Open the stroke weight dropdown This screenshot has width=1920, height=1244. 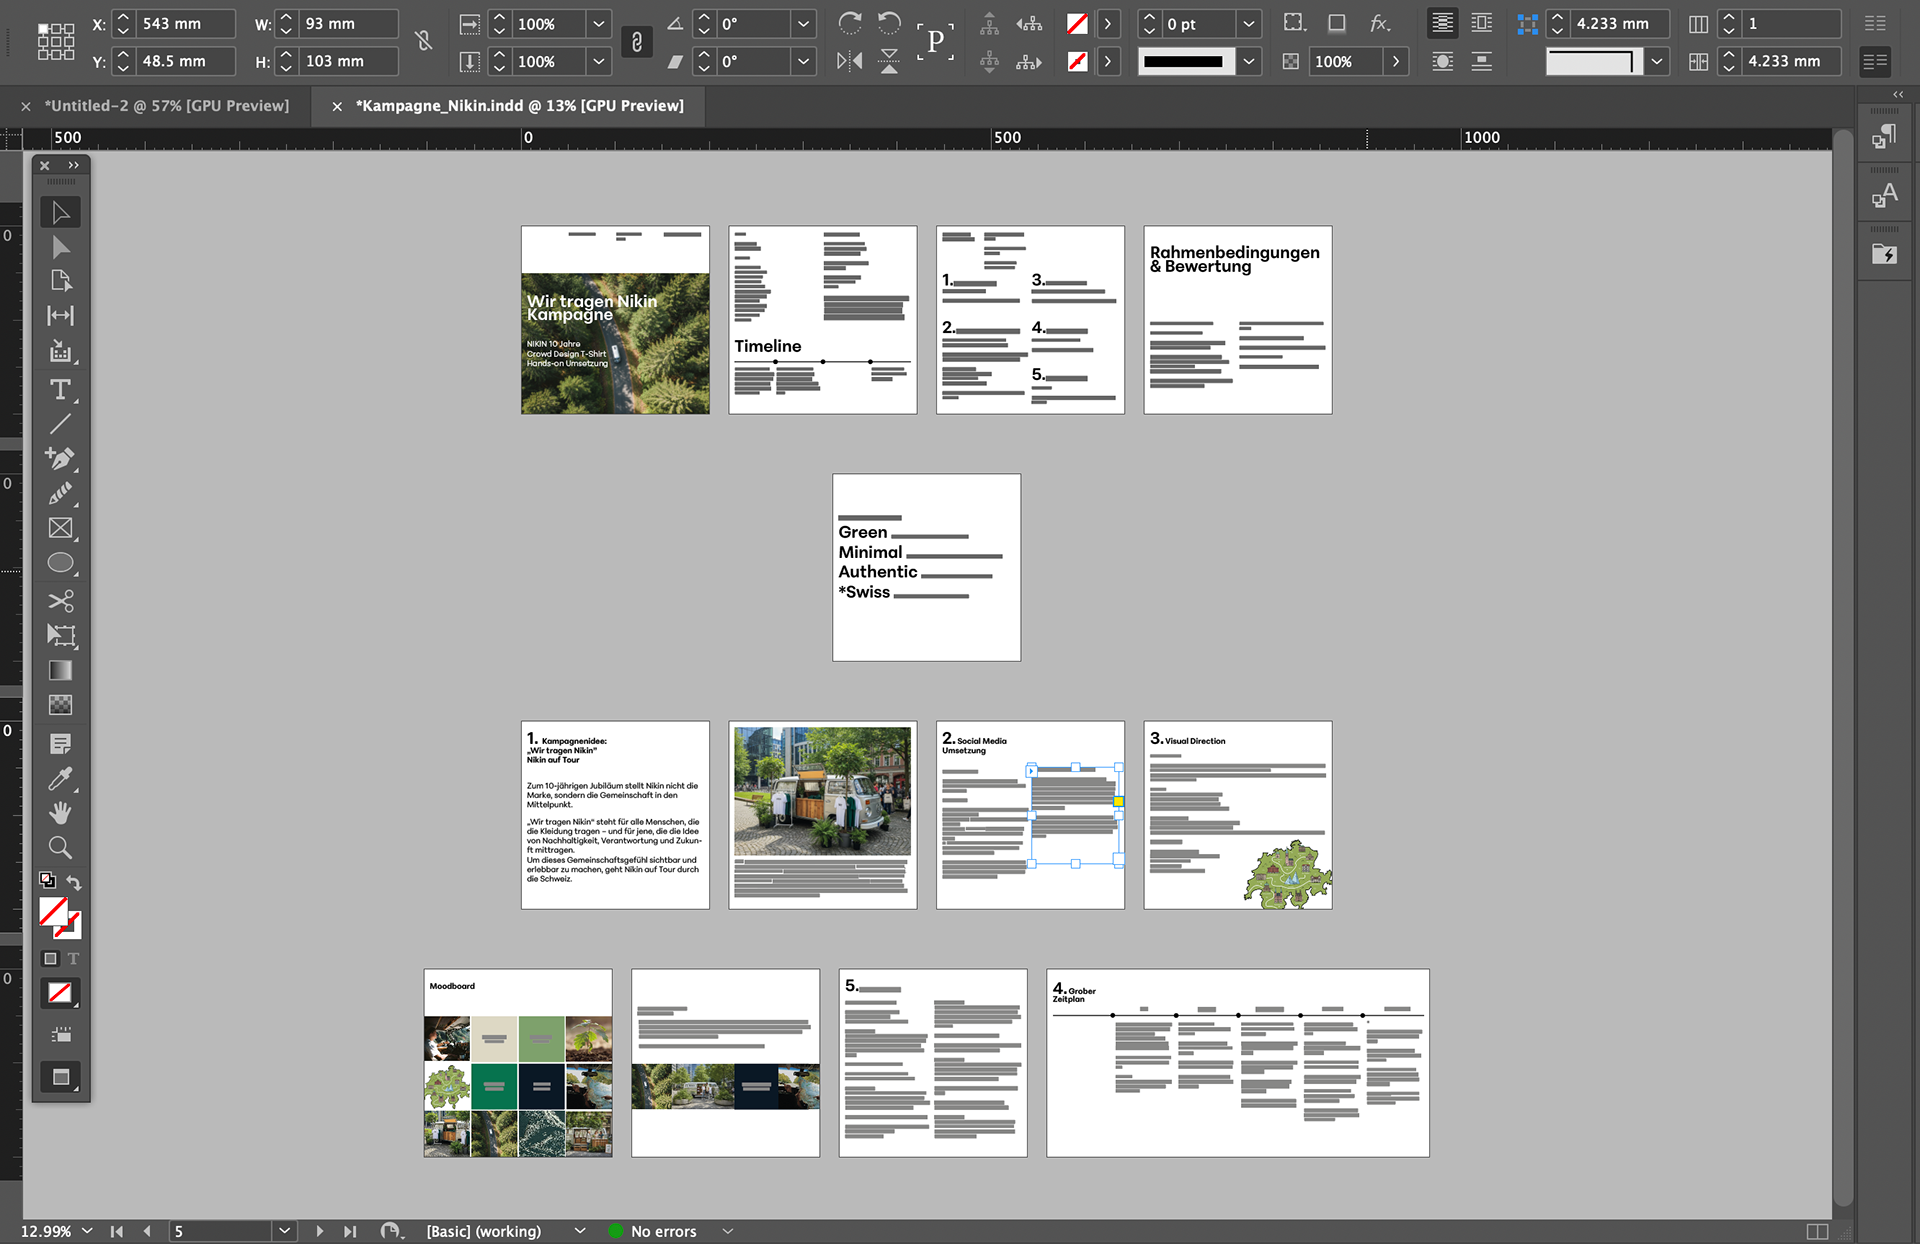point(1248,24)
